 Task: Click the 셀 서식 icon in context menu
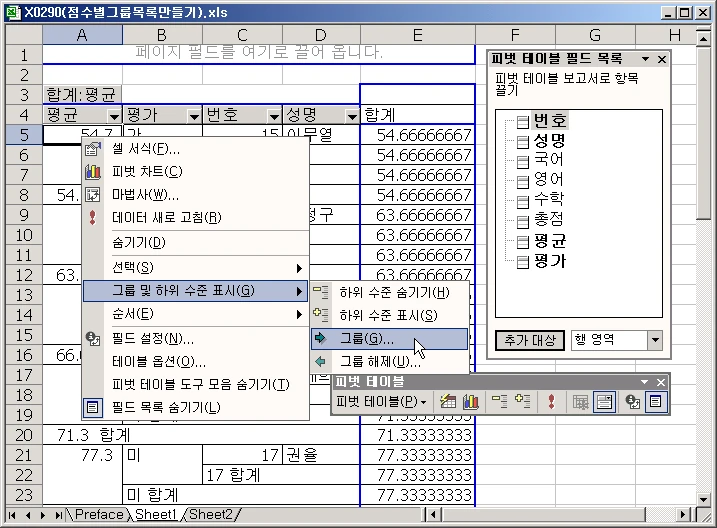pos(93,149)
